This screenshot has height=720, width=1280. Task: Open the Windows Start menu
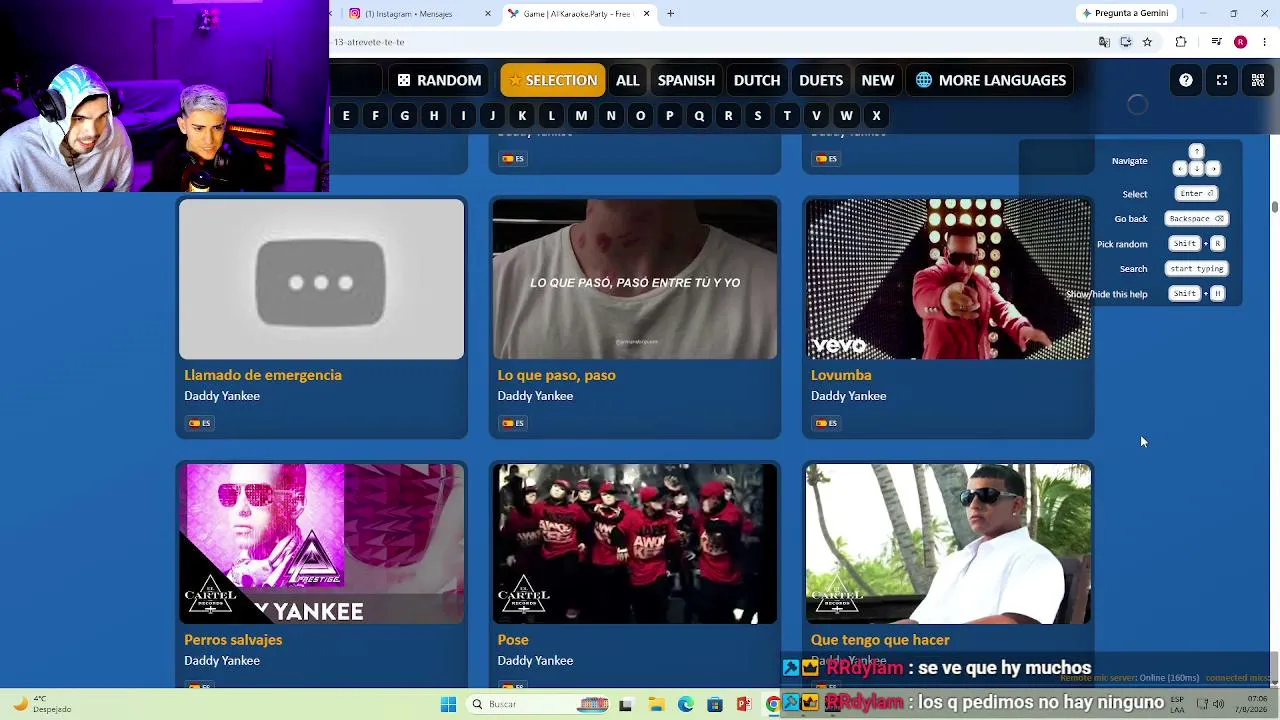(x=448, y=704)
